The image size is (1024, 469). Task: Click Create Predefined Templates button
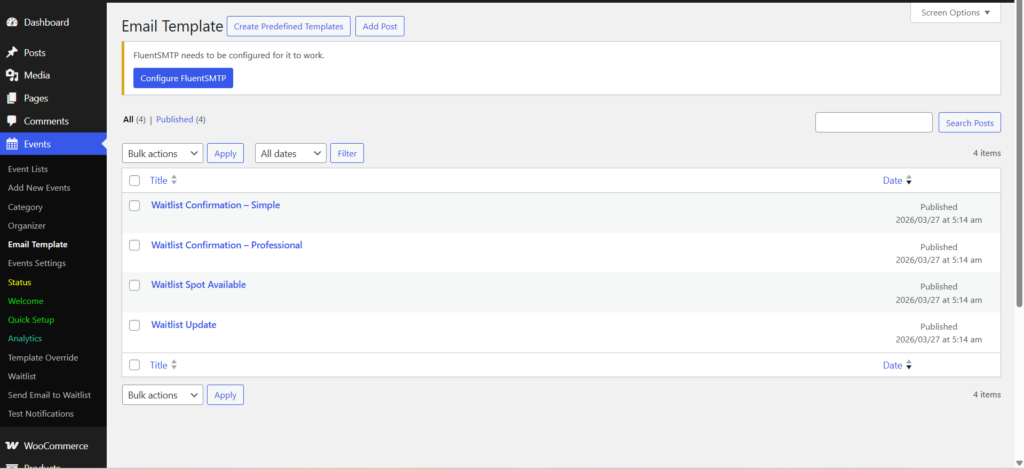point(289,26)
